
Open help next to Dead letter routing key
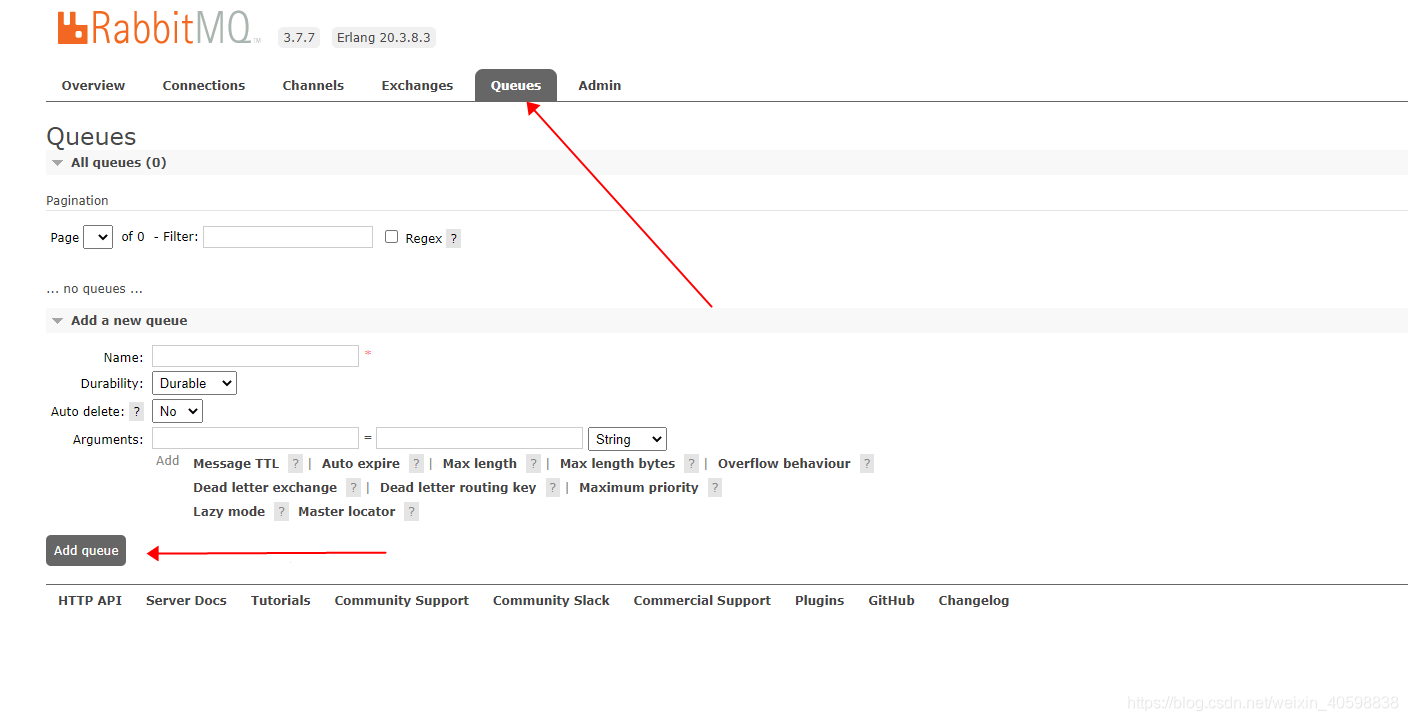point(552,487)
